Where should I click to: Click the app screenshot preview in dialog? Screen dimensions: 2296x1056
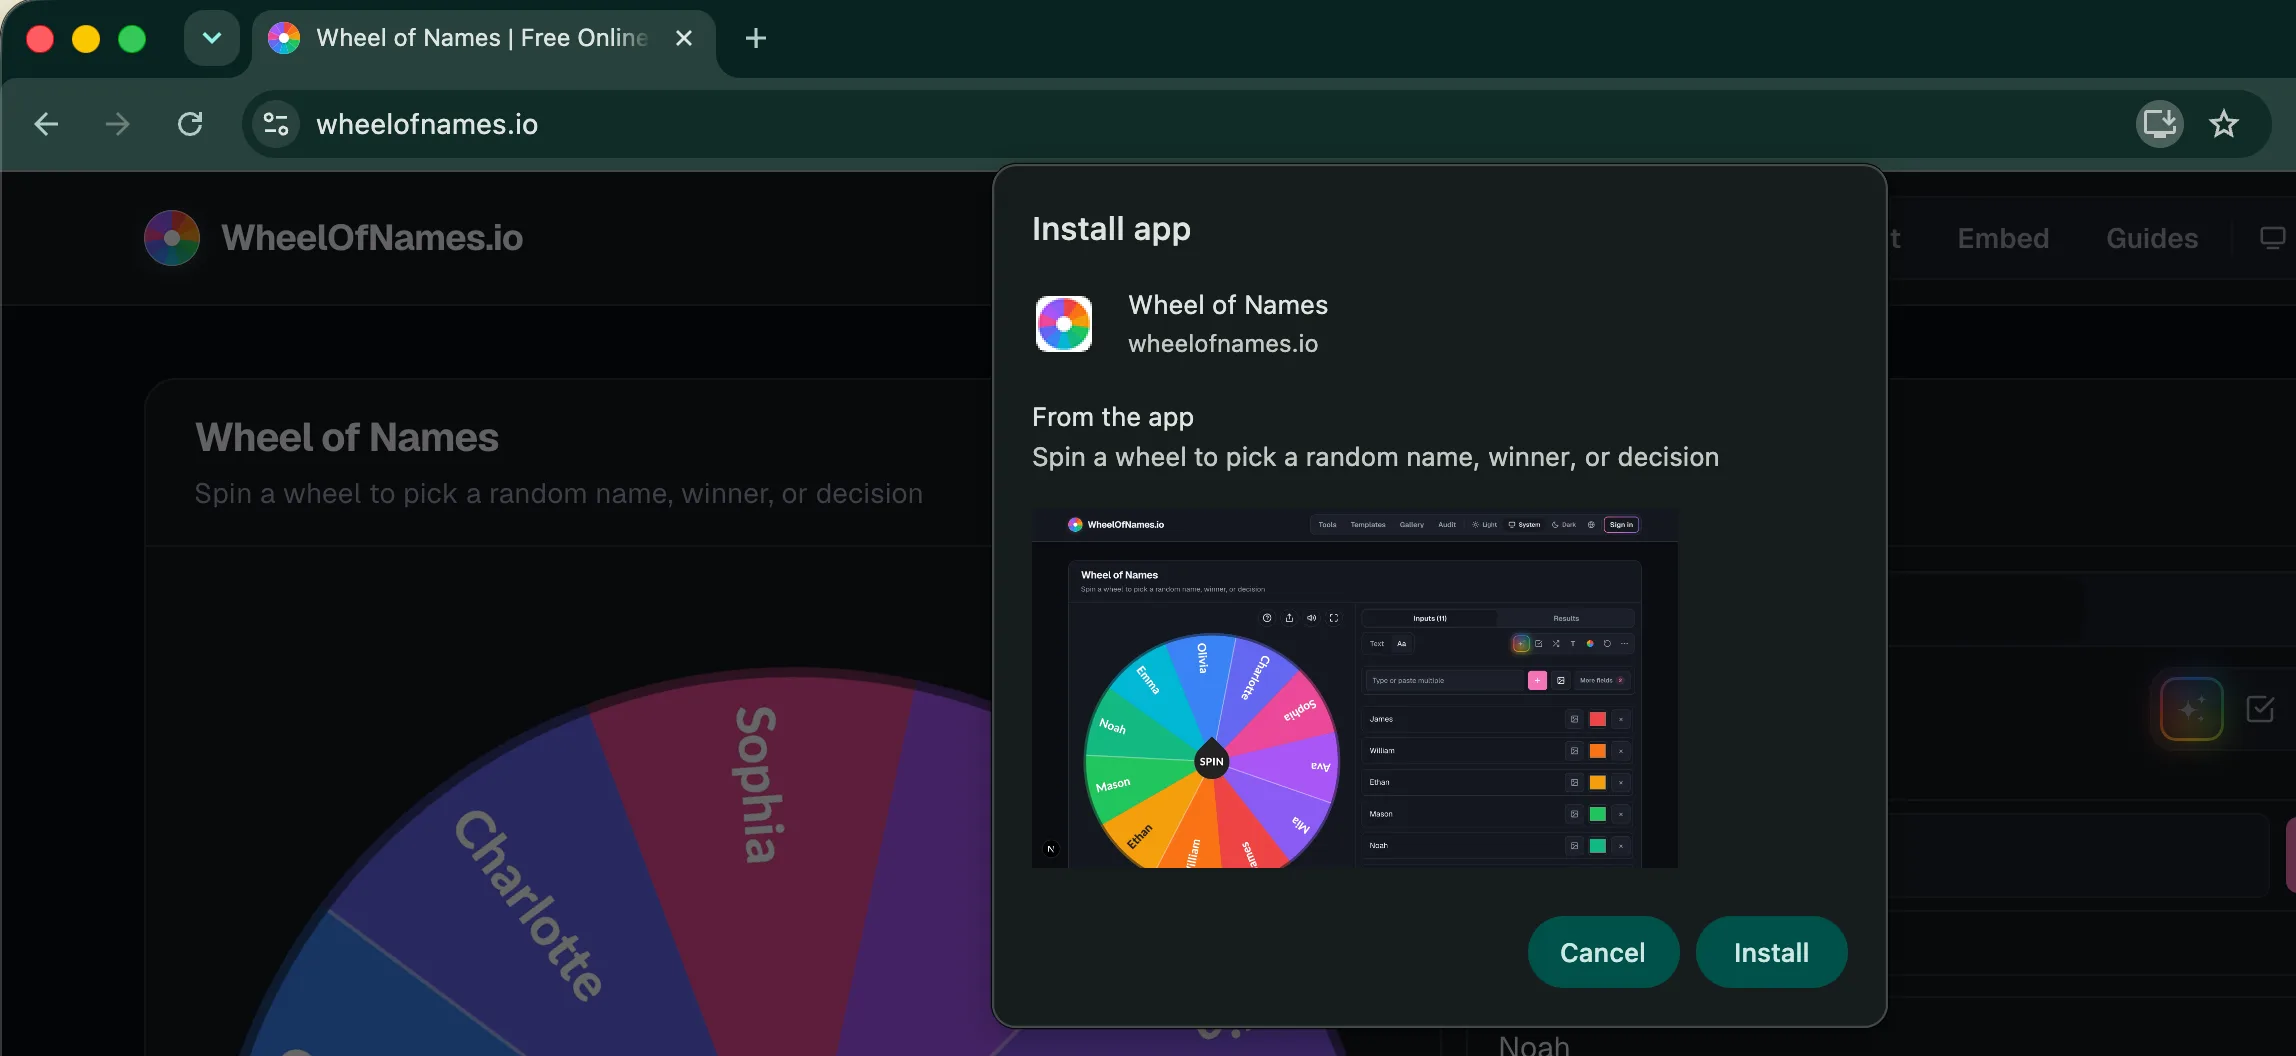1355,688
